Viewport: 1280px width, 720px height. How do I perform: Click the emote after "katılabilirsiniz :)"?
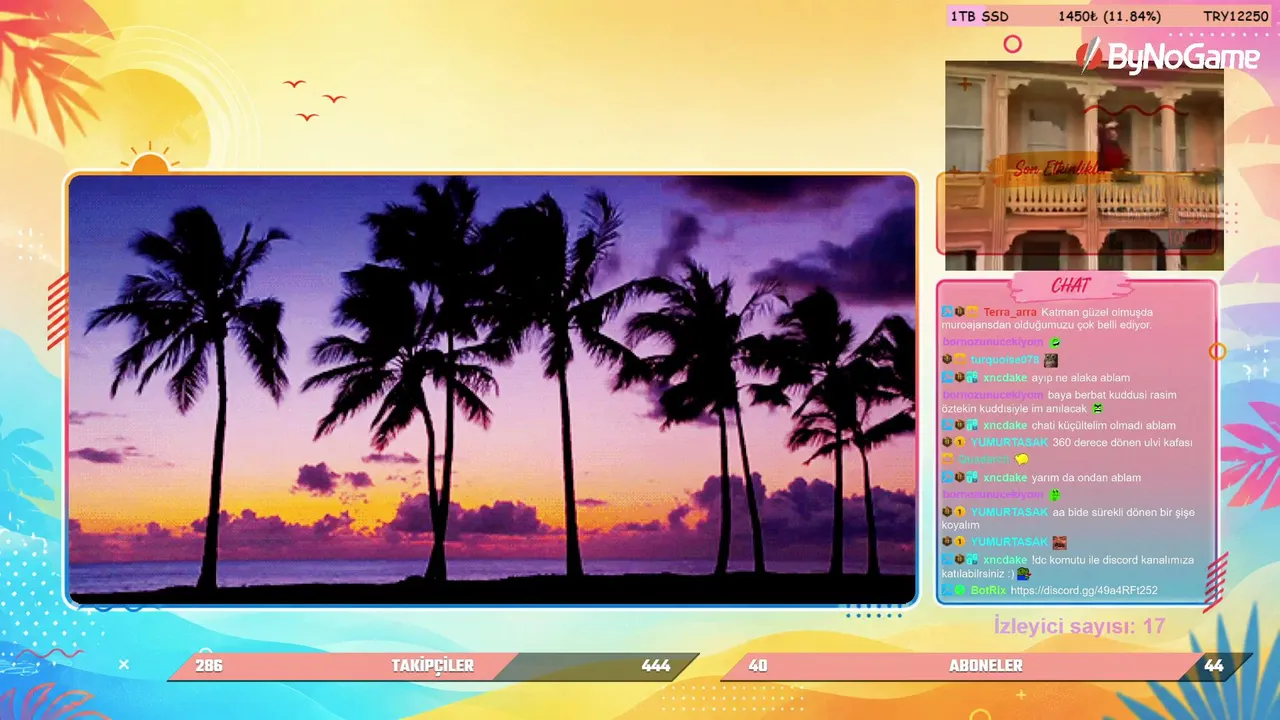pyautogui.click(x=1024, y=574)
